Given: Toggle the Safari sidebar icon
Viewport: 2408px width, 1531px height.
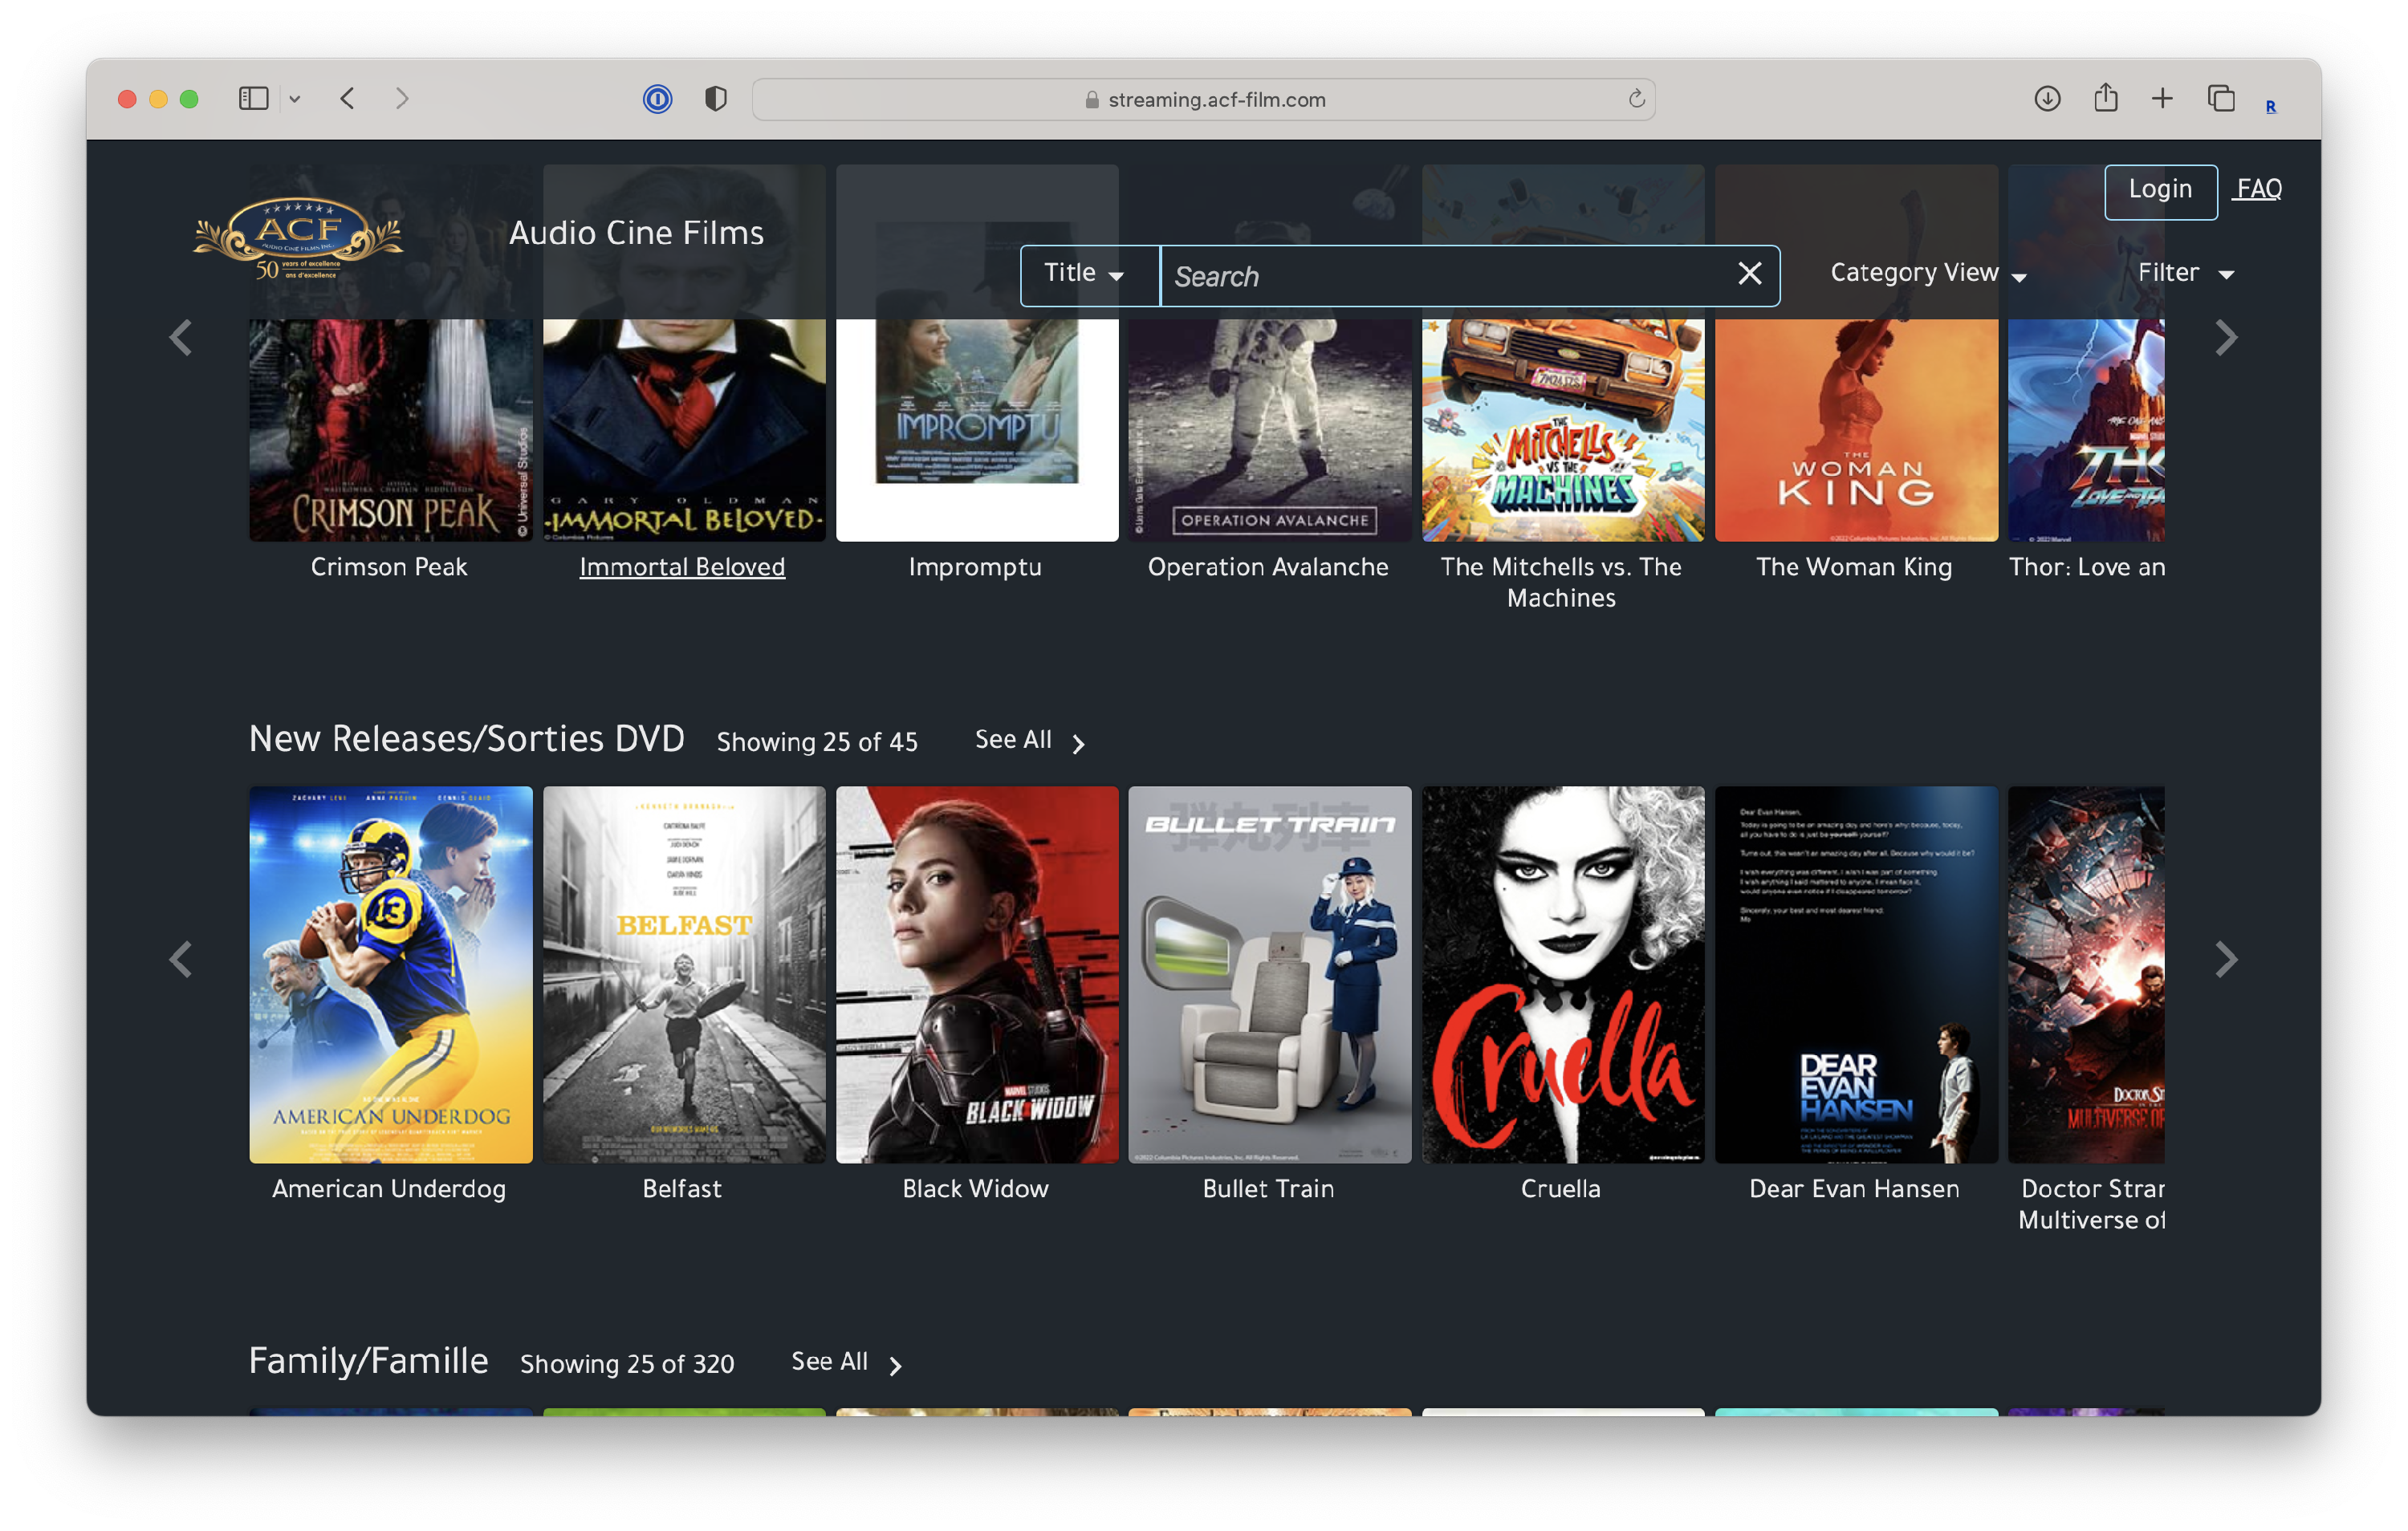Looking at the screenshot, I should pos(253,98).
